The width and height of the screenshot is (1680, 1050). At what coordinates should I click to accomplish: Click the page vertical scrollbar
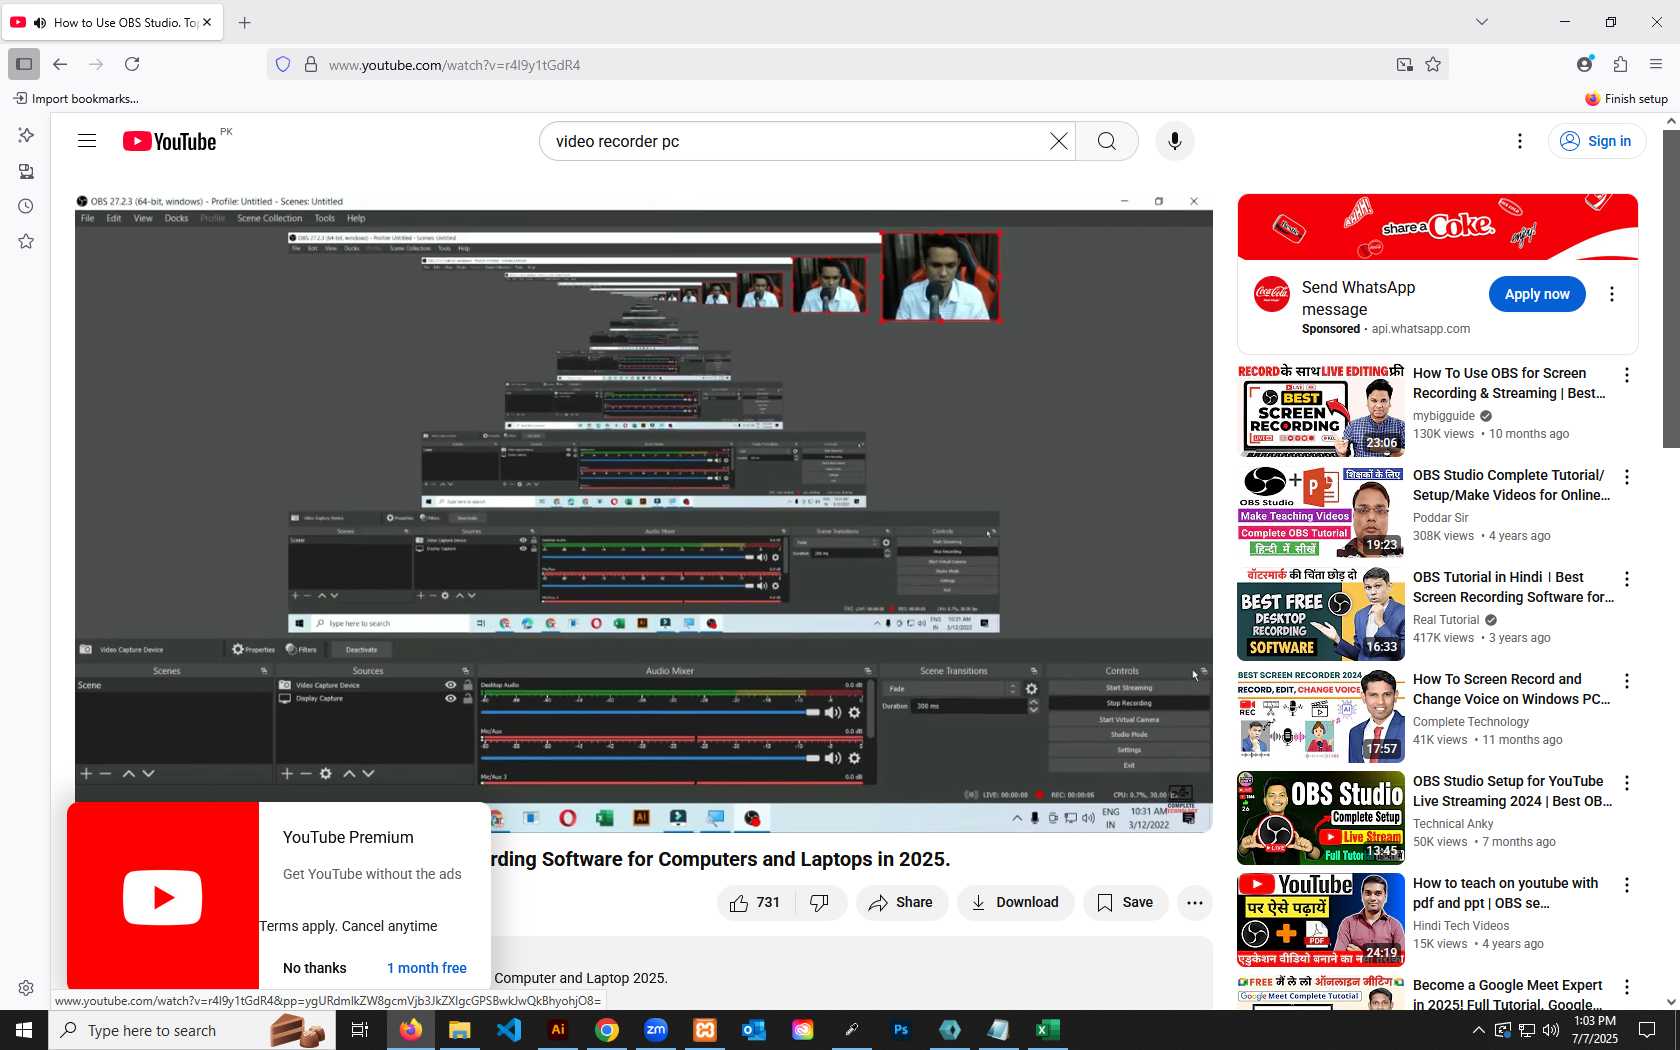pyautogui.click(x=1671, y=289)
